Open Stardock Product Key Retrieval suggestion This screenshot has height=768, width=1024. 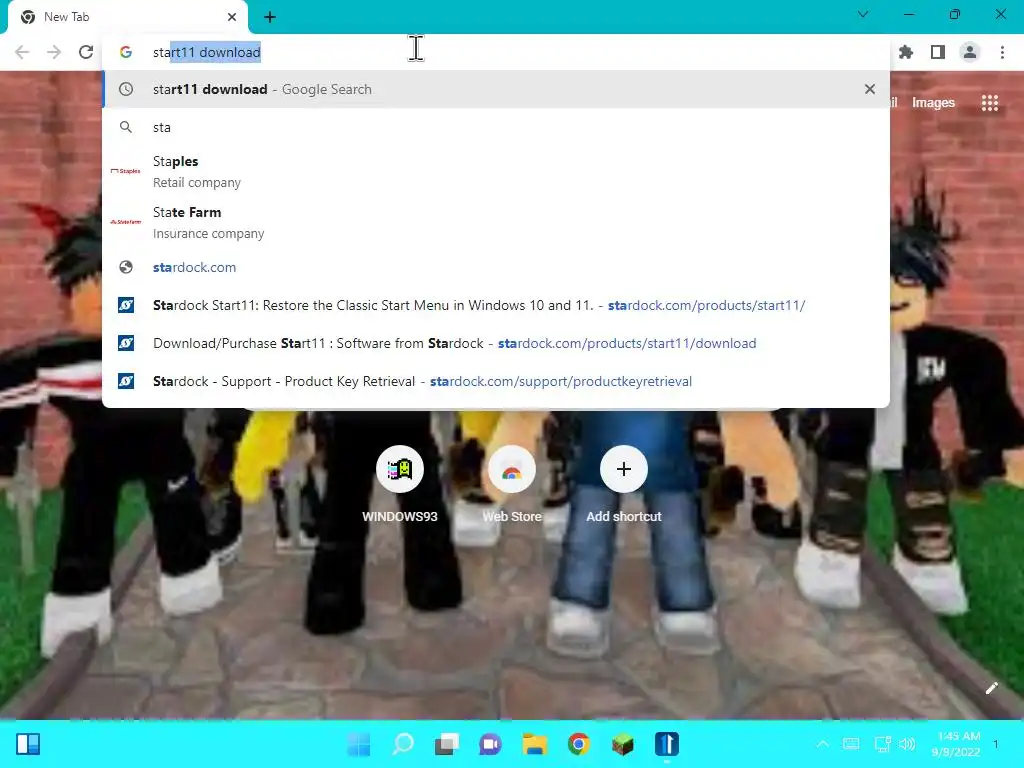[x=496, y=381]
